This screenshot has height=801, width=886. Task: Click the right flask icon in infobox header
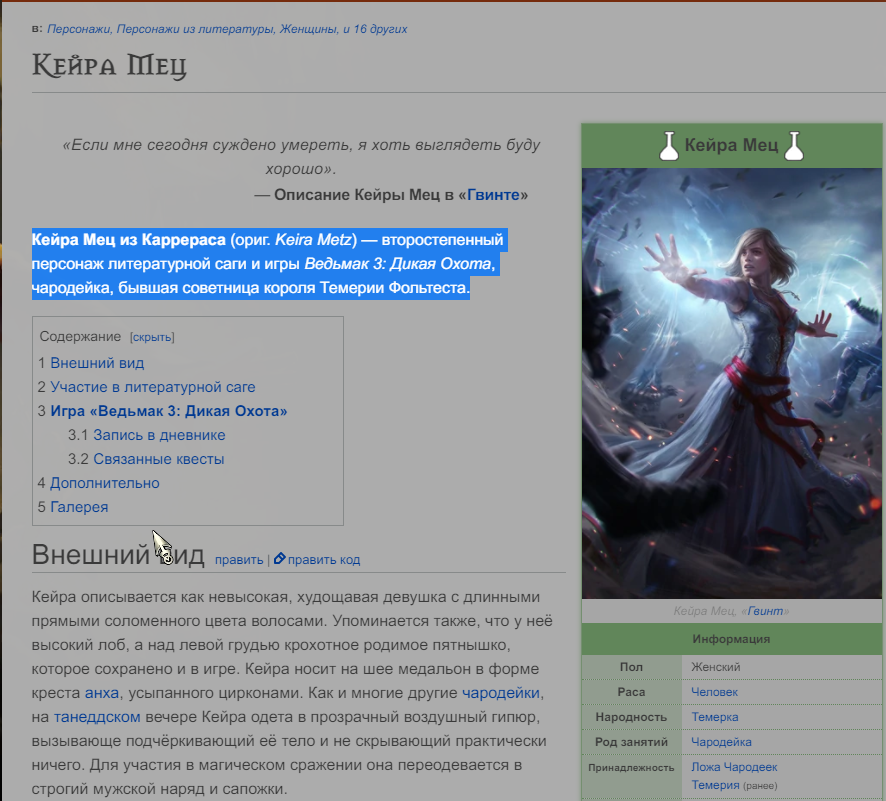point(793,146)
